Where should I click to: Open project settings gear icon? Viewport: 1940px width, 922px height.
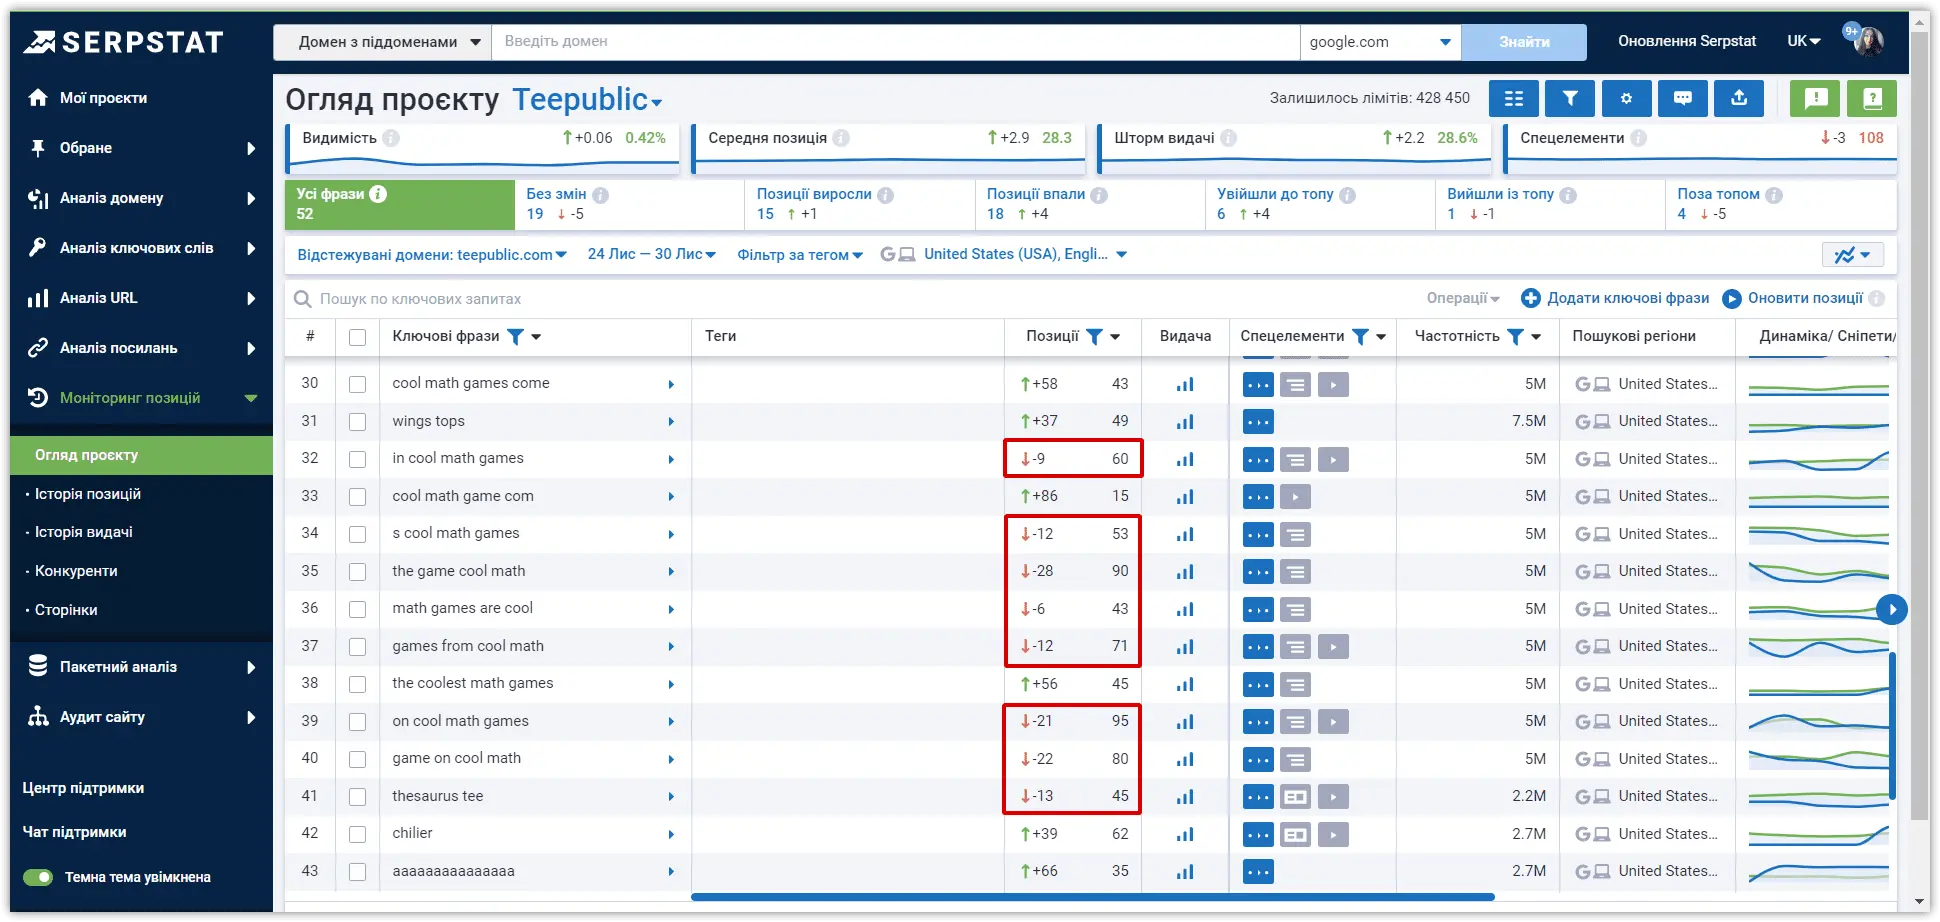1626,98
